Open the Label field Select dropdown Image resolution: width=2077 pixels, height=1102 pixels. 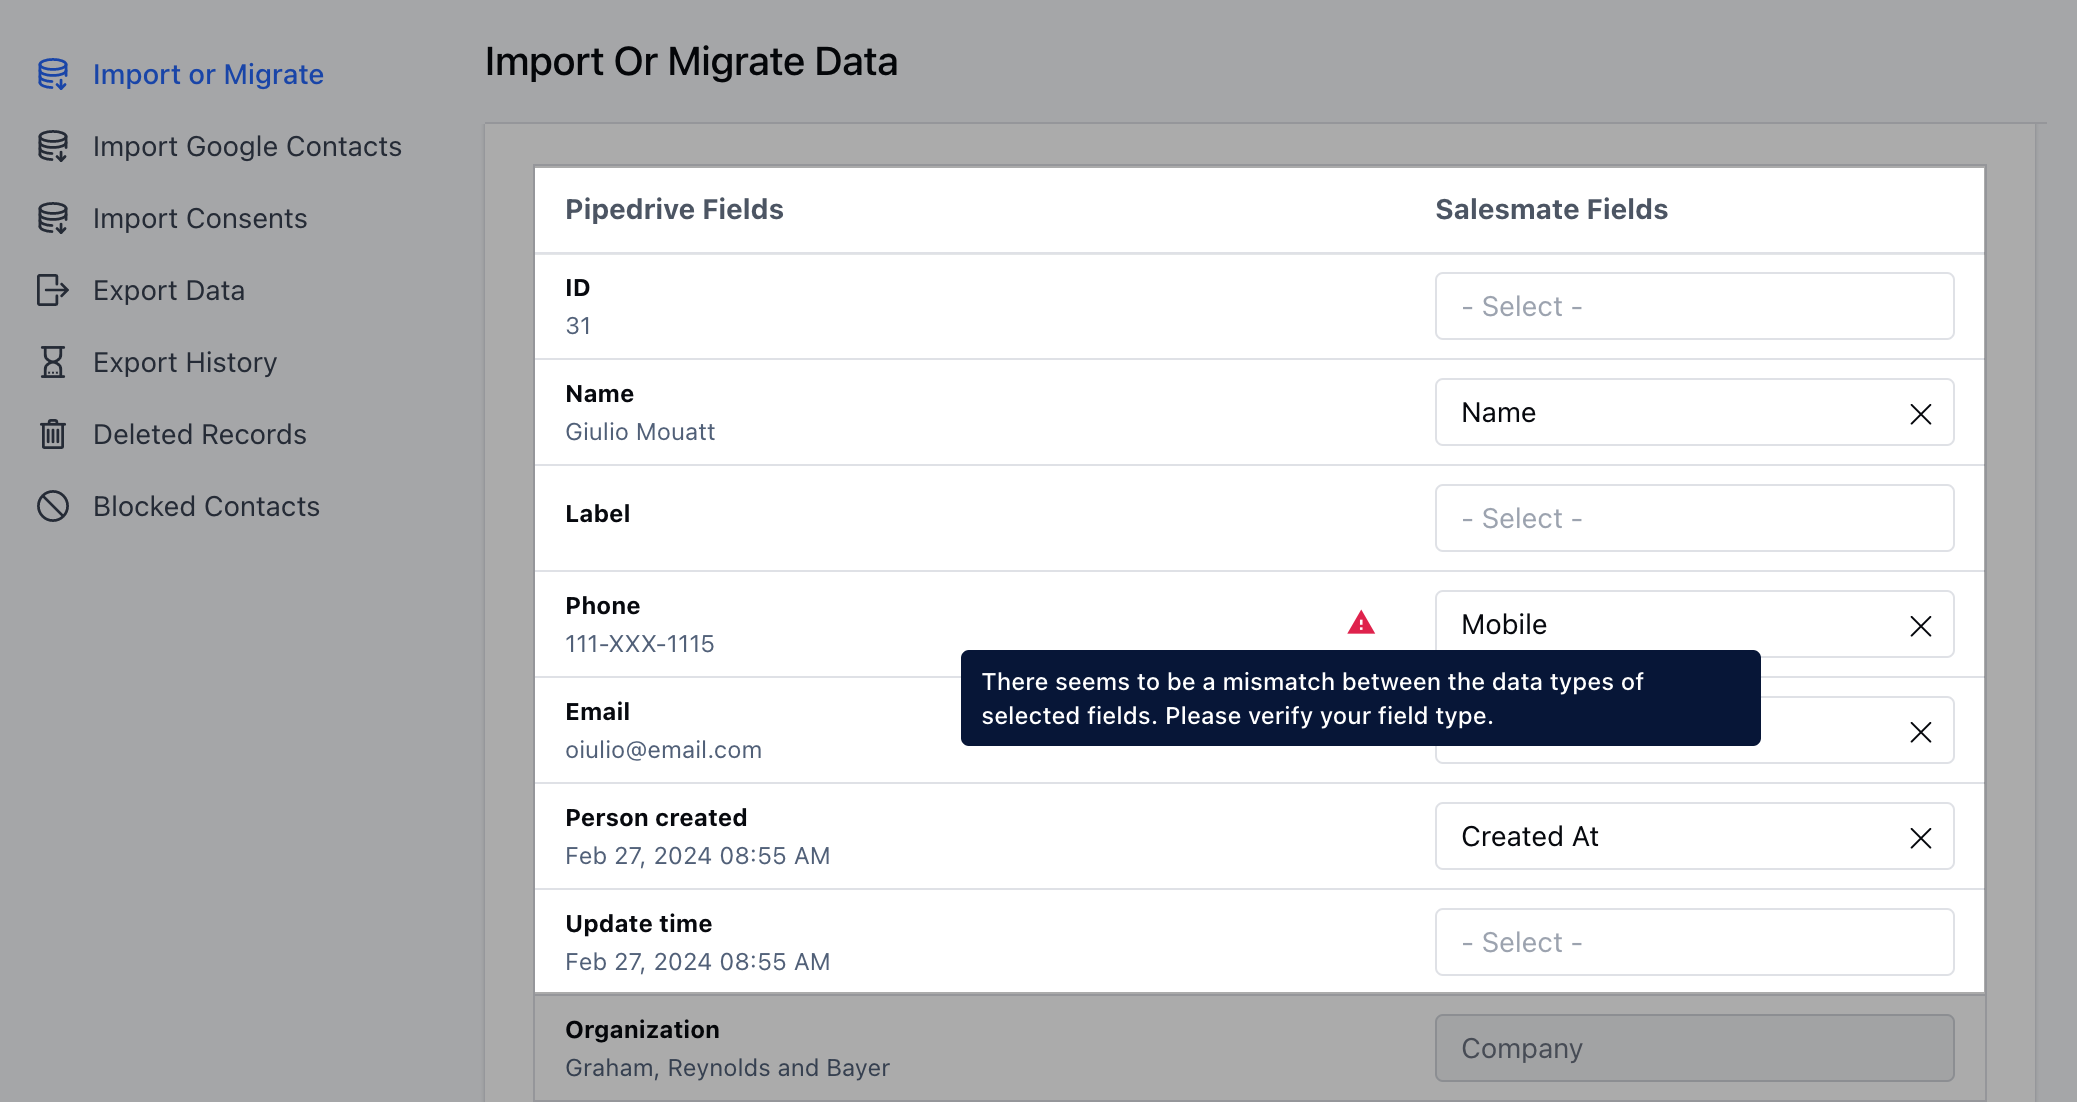[x=1693, y=518]
